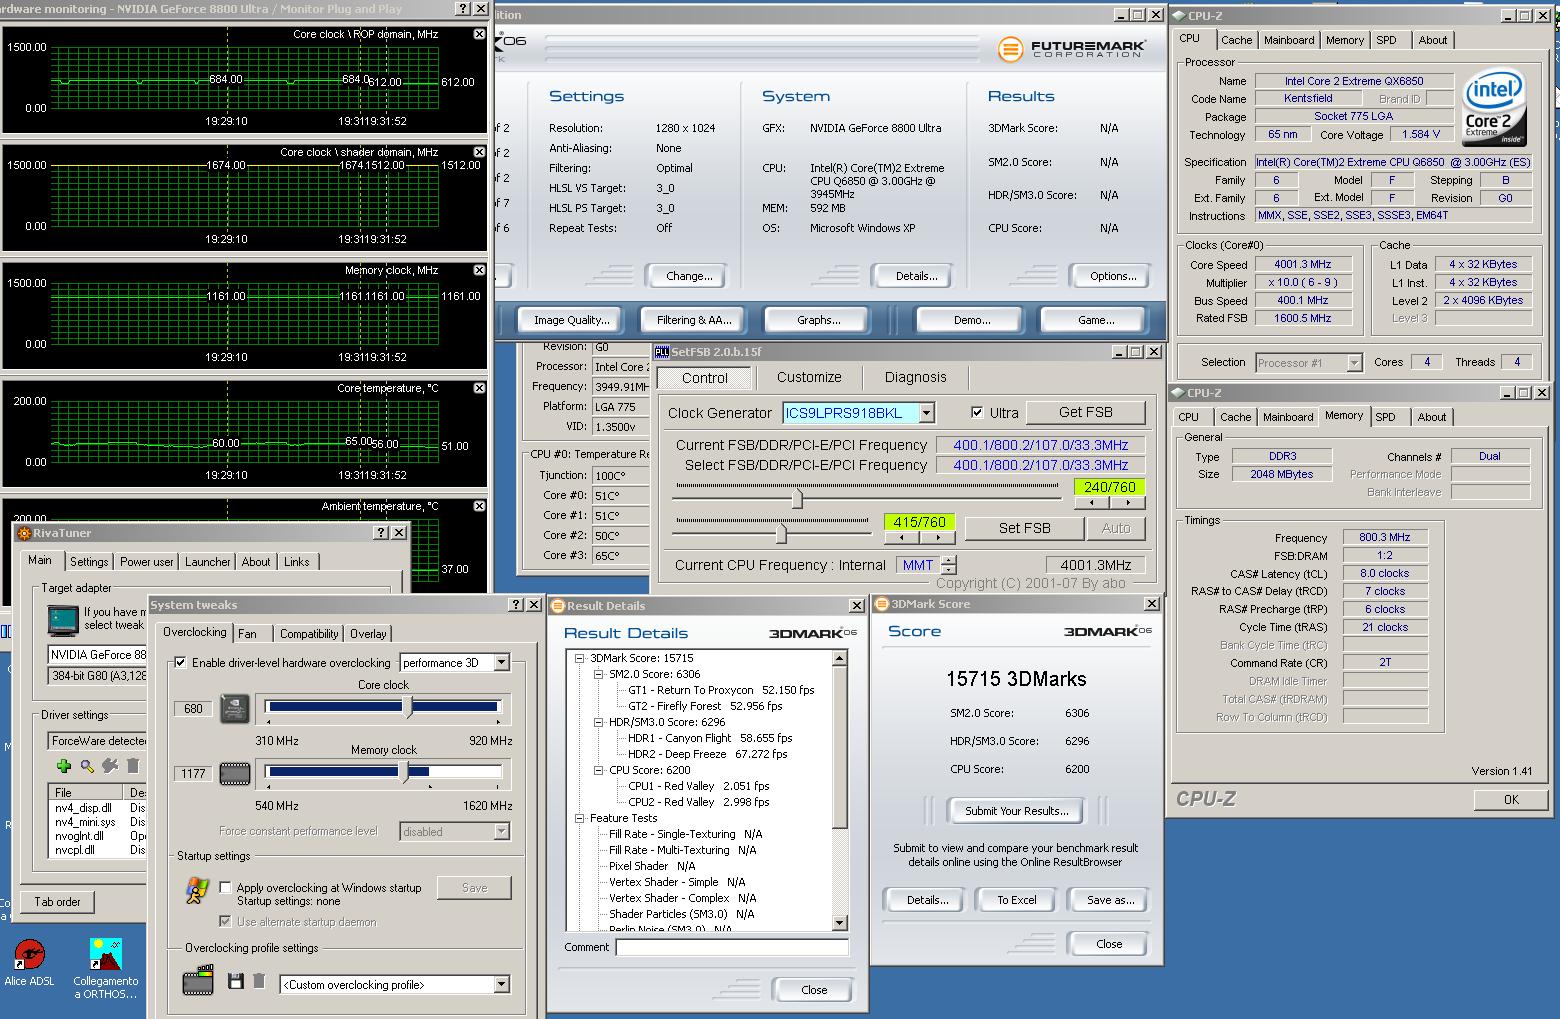Click the 240/760 FSB slider thumb in SetFSB
The image size is (1560, 1019).
(797, 497)
